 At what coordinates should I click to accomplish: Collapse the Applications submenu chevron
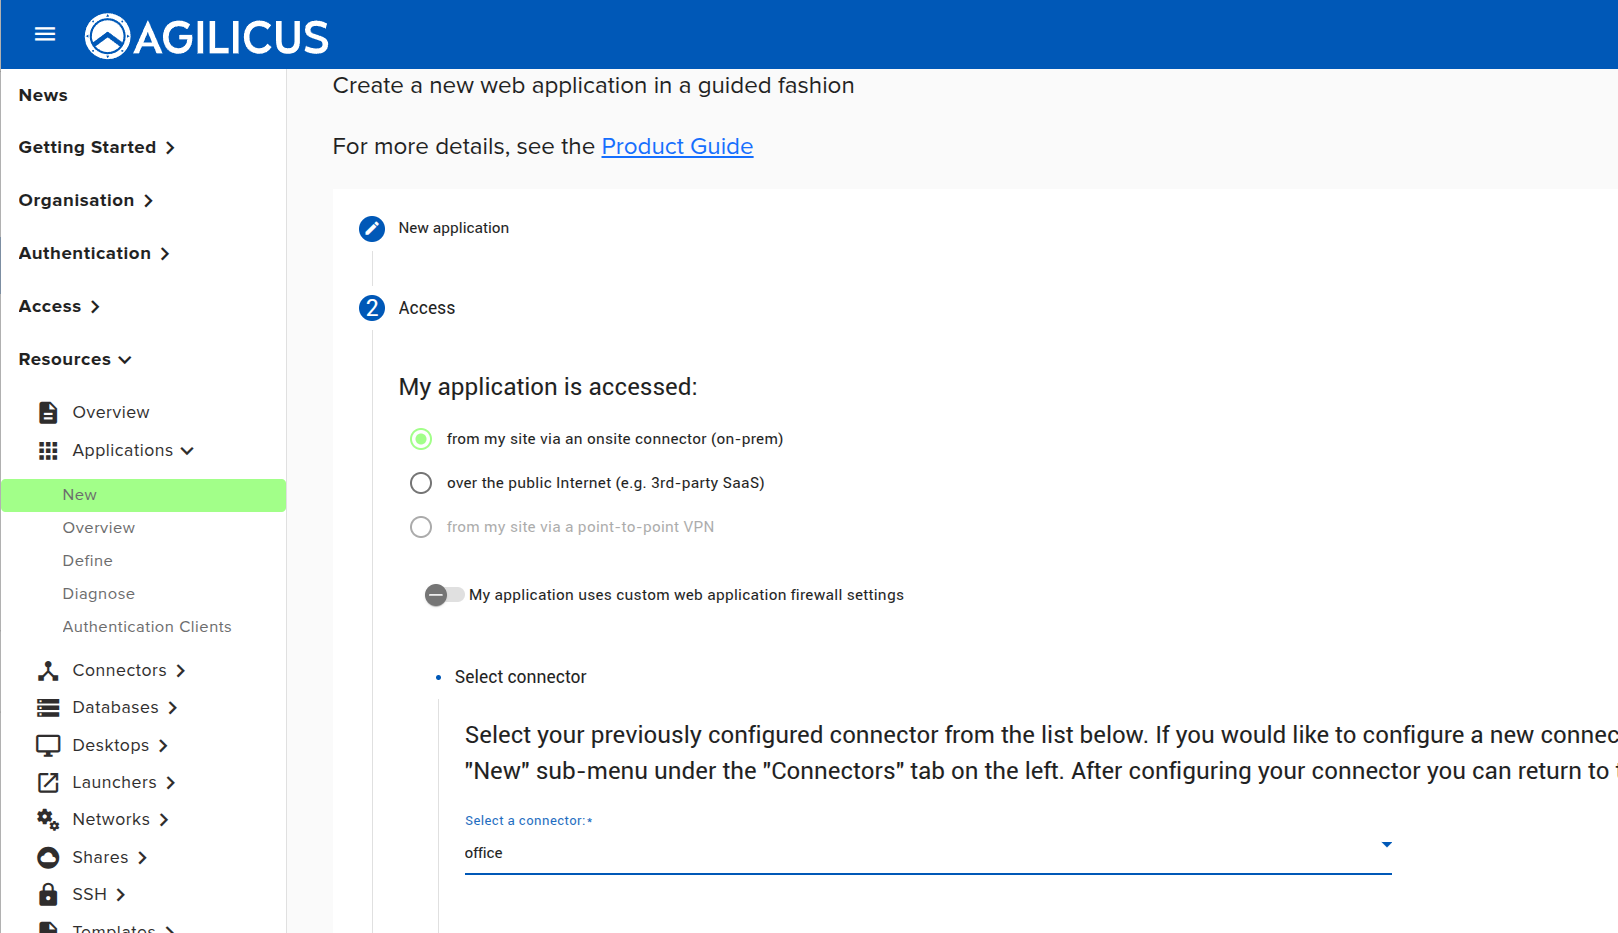(187, 451)
